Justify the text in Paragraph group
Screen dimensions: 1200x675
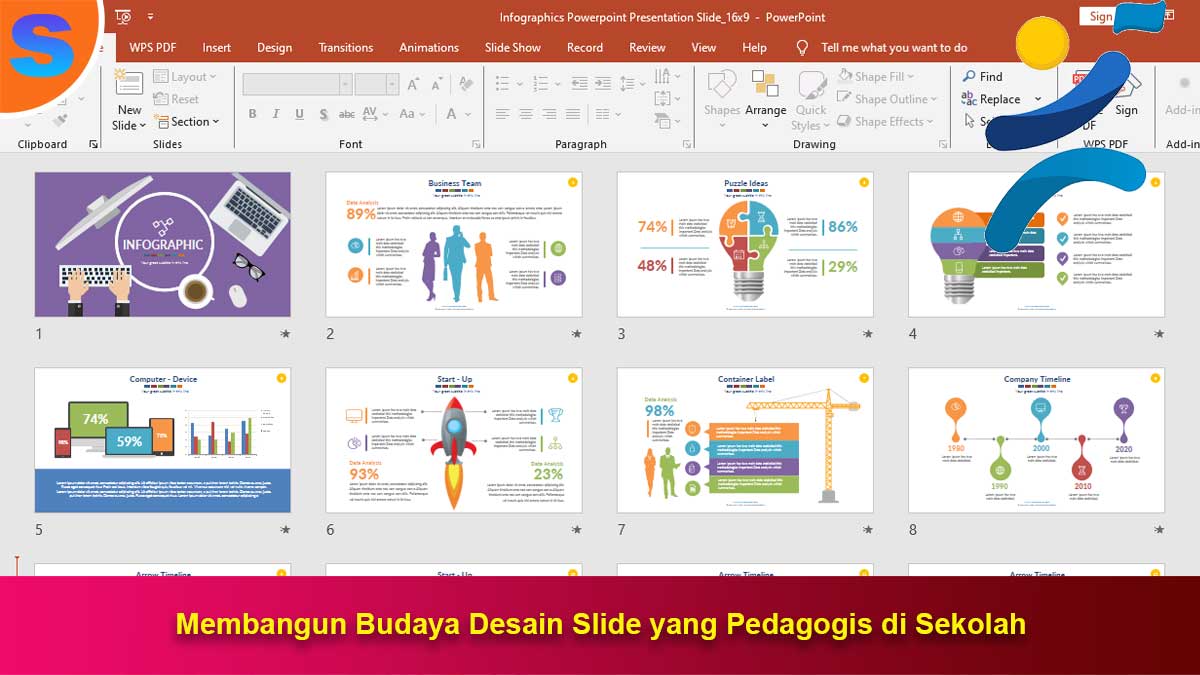click(x=572, y=114)
